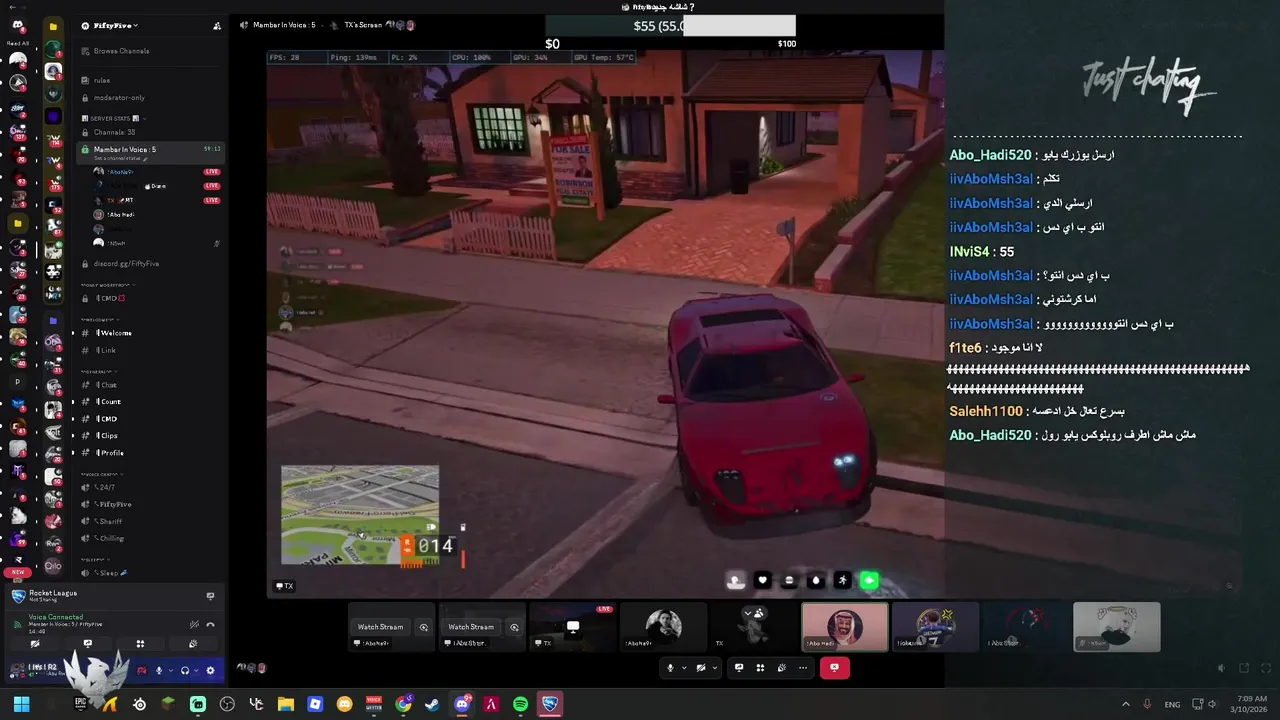Open more options ellipsis in call bar

coord(803,668)
